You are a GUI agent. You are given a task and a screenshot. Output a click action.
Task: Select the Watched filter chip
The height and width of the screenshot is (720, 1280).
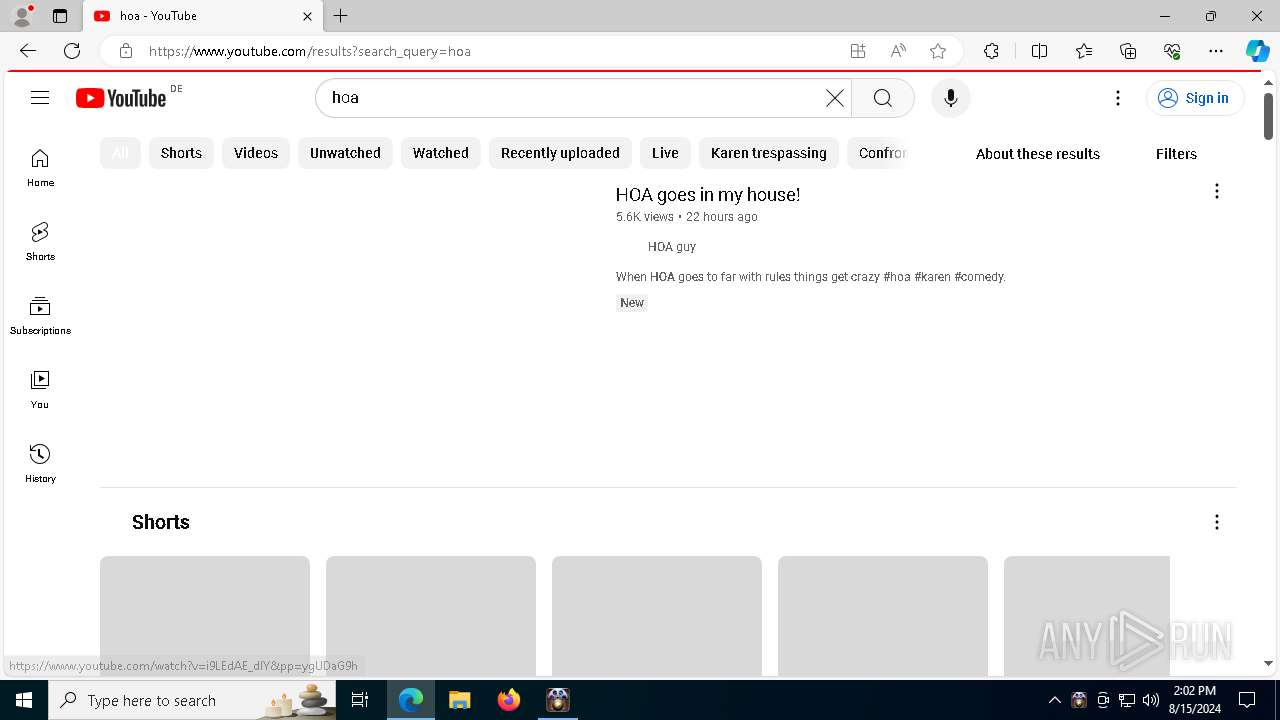[x=441, y=153]
